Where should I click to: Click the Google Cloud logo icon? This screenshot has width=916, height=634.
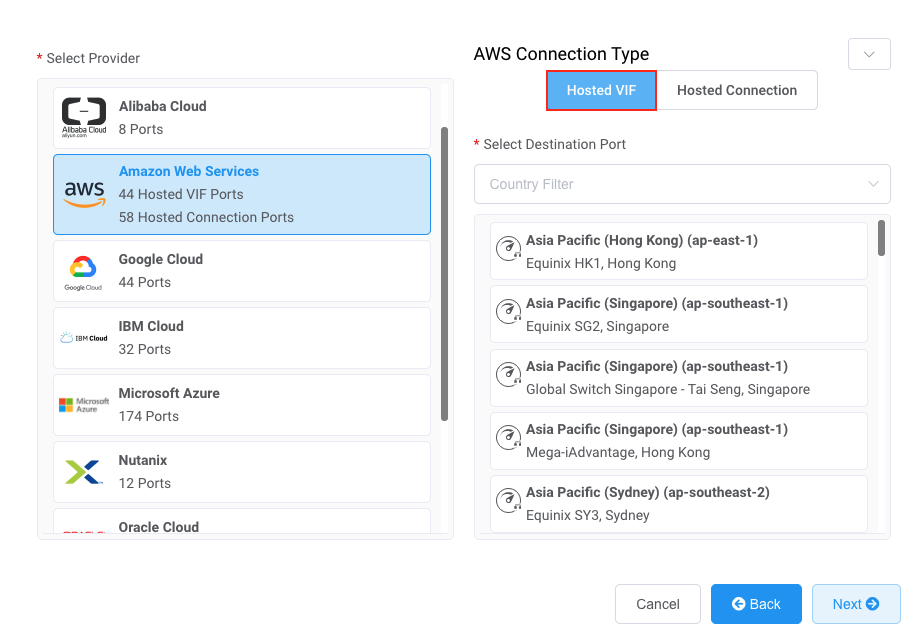(x=83, y=272)
